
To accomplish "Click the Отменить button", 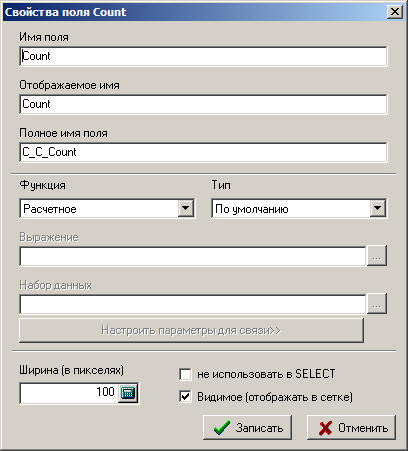I will coord(351,427).
